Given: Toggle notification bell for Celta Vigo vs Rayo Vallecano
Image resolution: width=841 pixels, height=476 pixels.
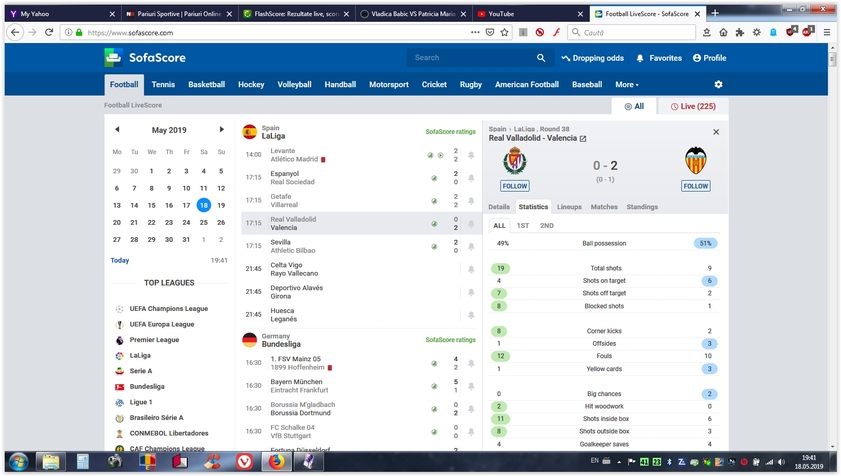Looking at the screenshot, I should [x=471, y=269].
